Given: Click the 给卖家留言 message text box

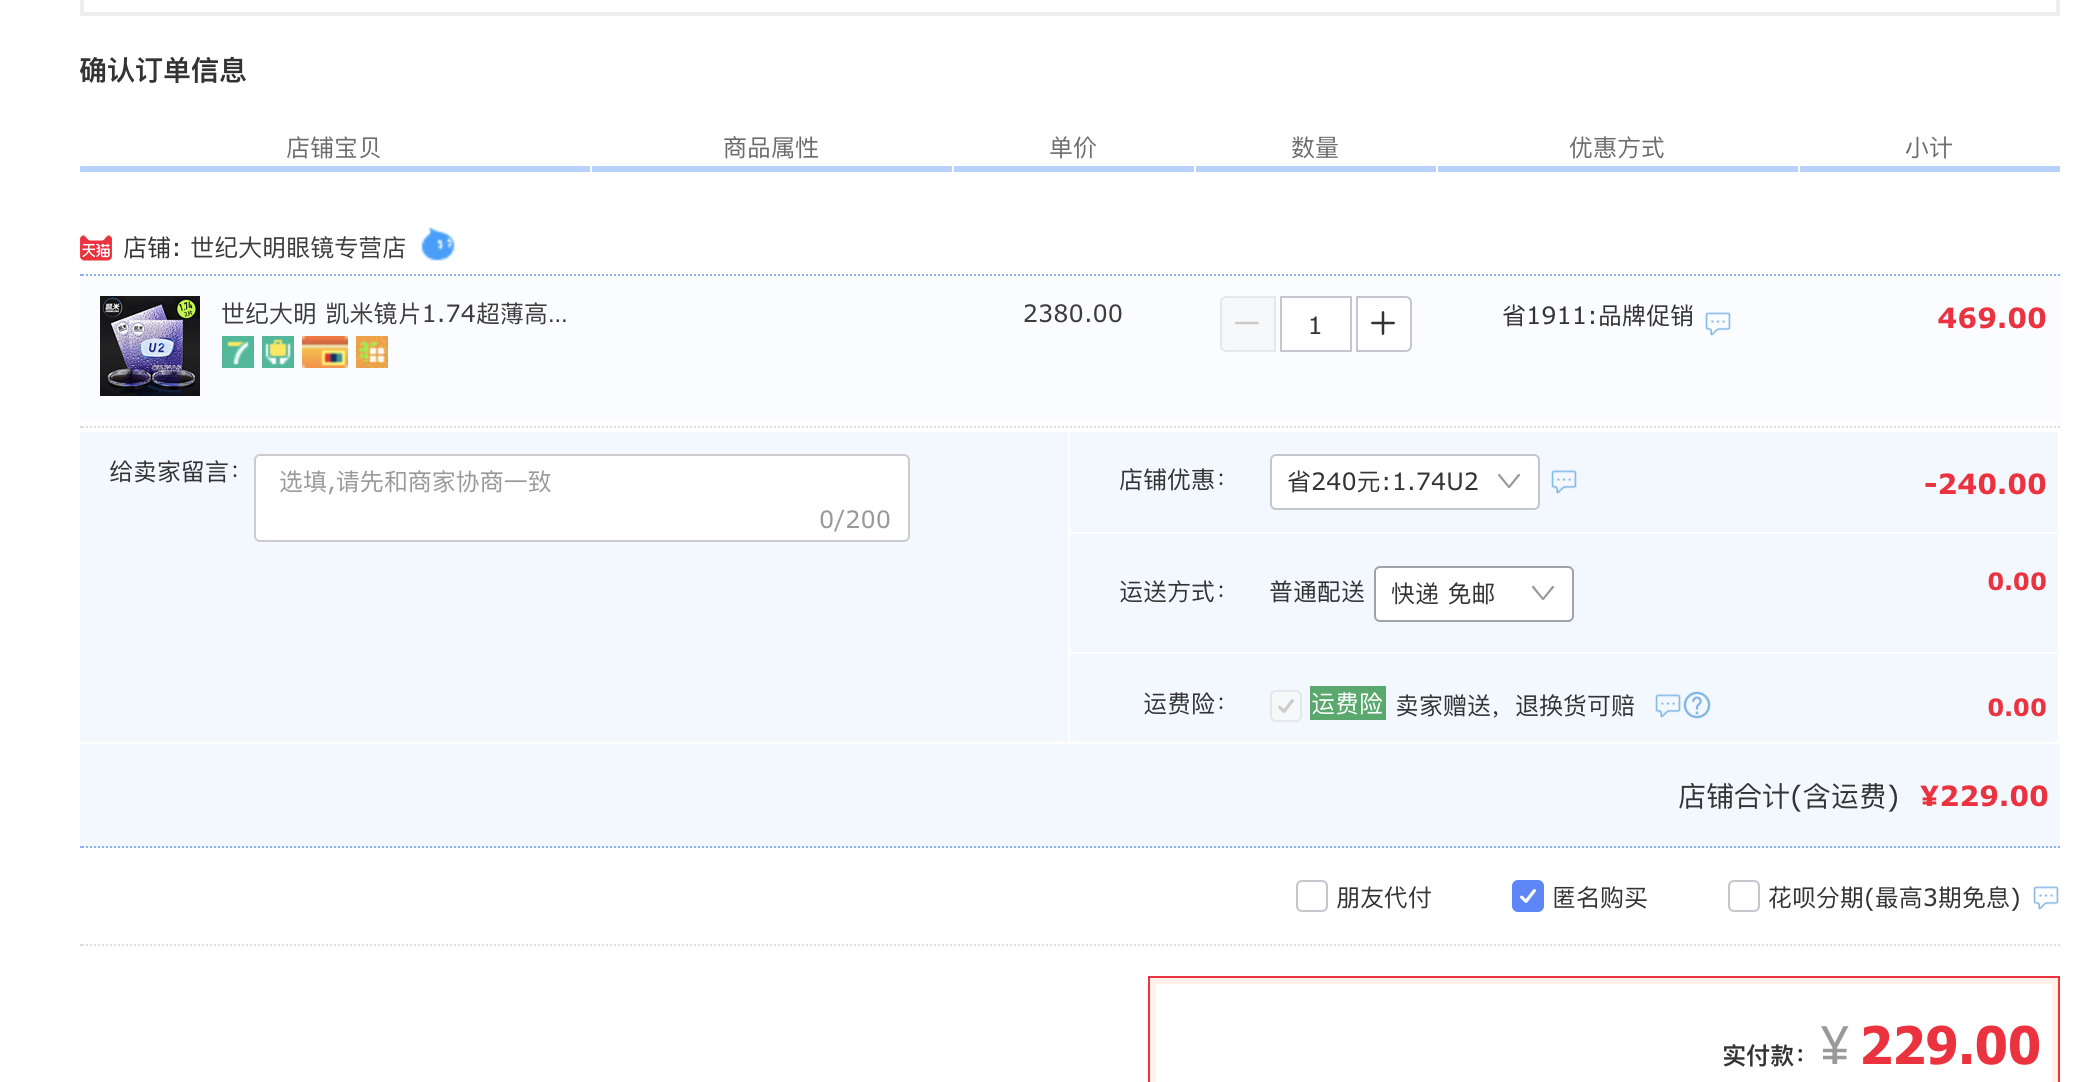Looking at the screenshot, I should pos(582,498).
